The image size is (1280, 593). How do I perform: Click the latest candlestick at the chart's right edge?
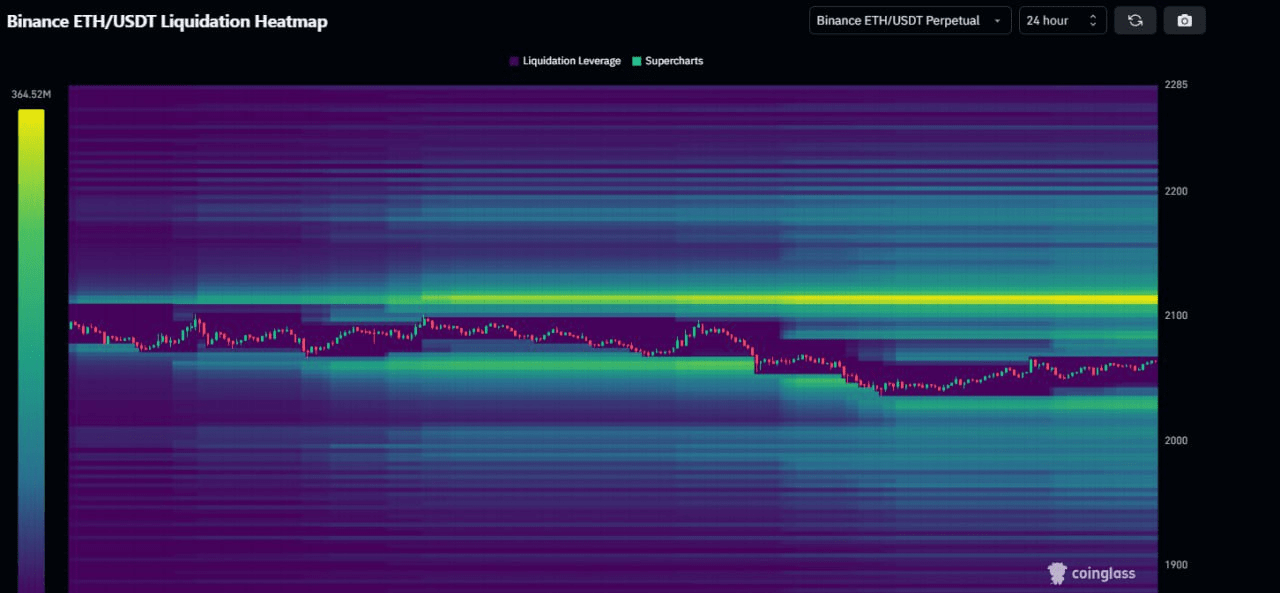pos(1154,362)
